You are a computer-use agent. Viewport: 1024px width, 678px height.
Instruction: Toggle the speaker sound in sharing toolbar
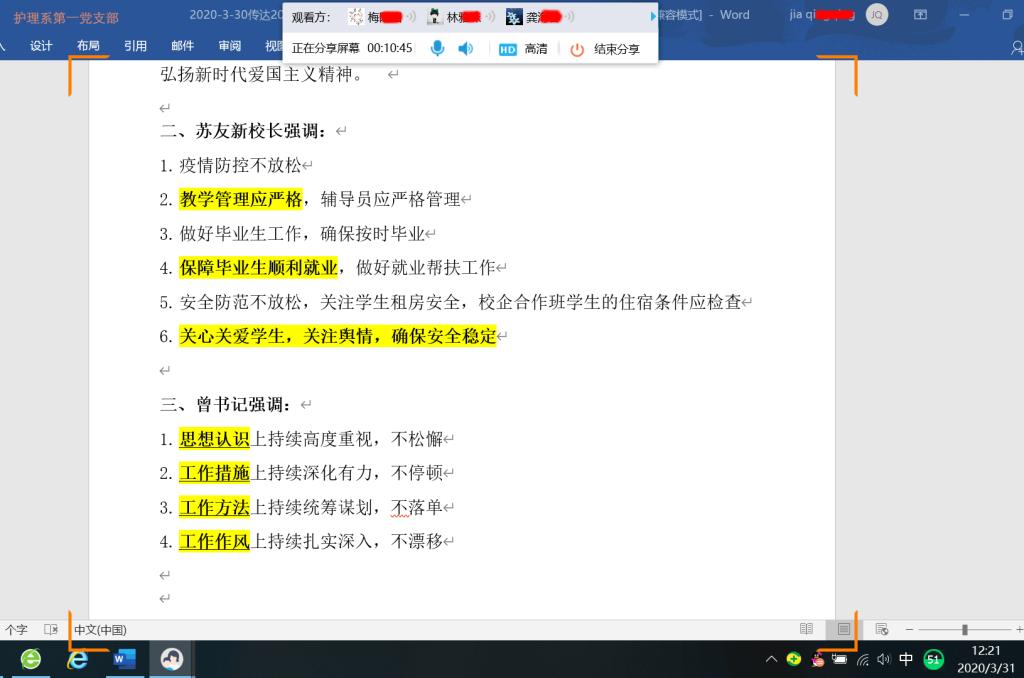pyautogui.click(x=465, y=49)
